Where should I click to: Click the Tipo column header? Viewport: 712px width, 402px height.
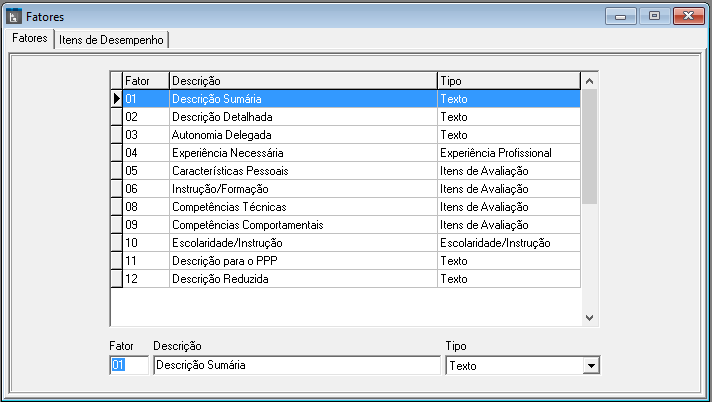(x=509, y=81)
